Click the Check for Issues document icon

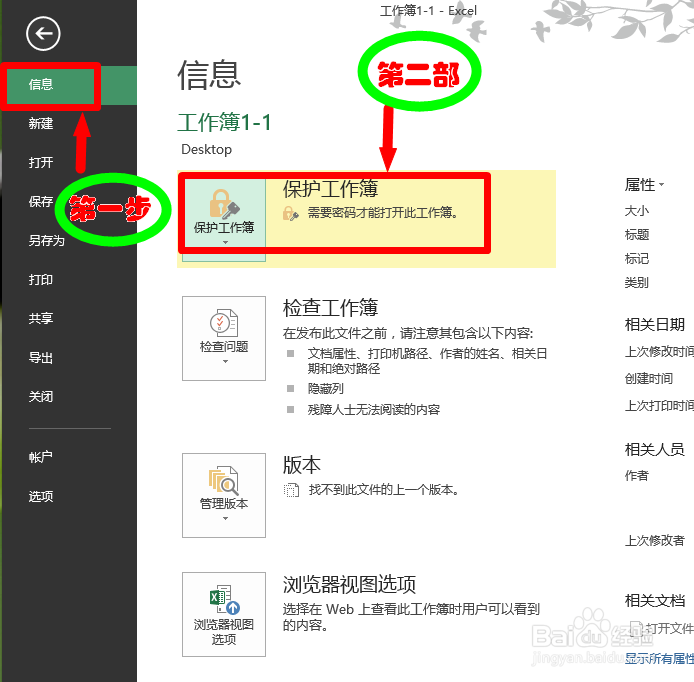pyautogui.click(x=224, y=323)
